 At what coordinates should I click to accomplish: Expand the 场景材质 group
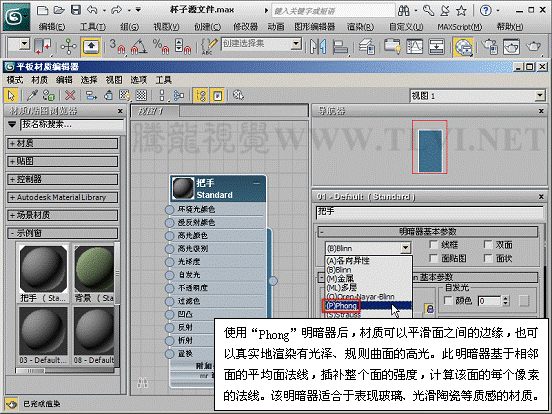tap(63, 215)
